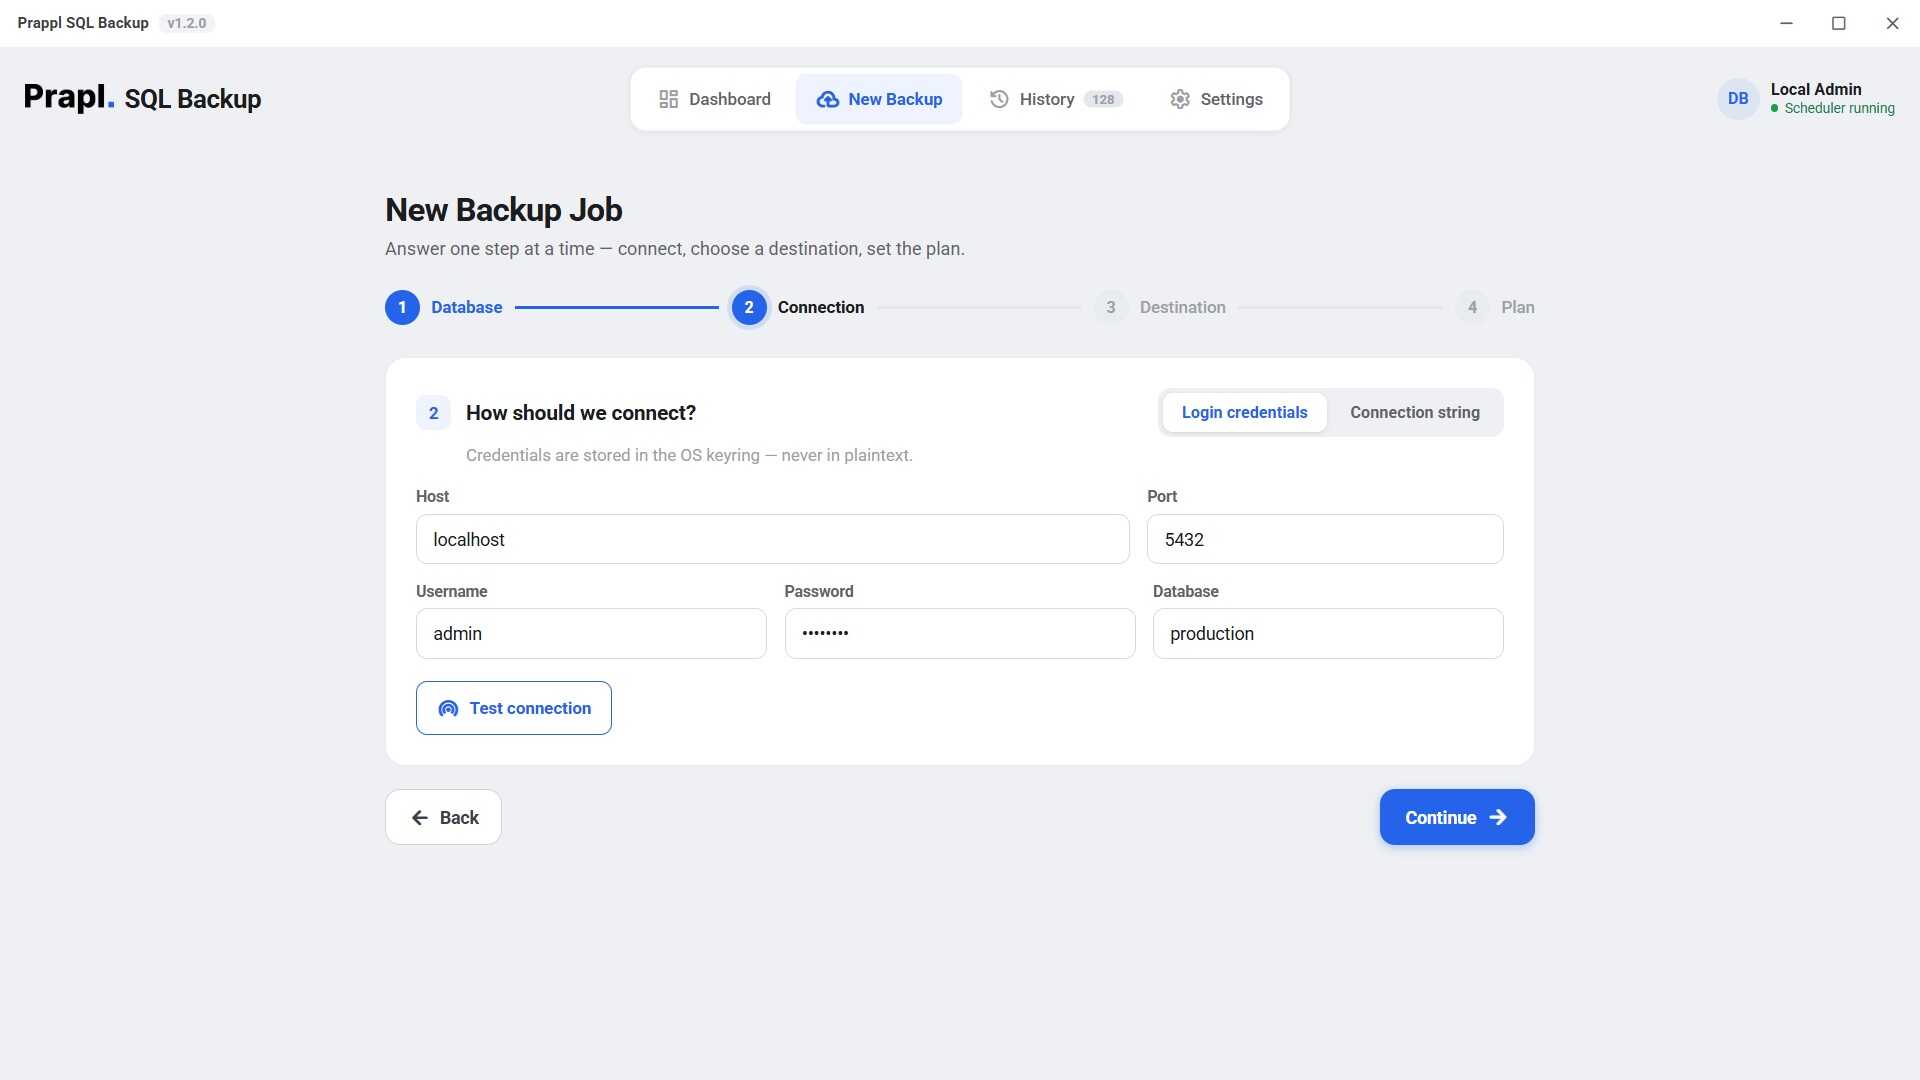The height and width of the screenshot is (1080, 1920).
Task: Click the Test connection signal icon
Action: [x=448, y=708]
